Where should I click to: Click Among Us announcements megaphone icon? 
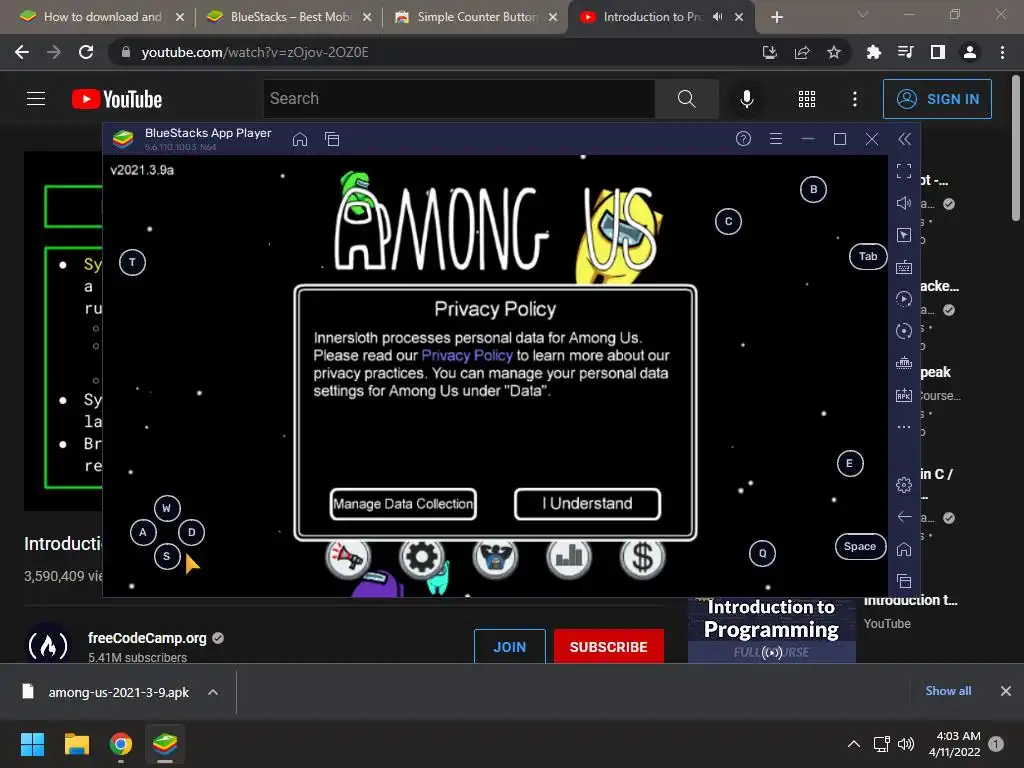[347, 557]
